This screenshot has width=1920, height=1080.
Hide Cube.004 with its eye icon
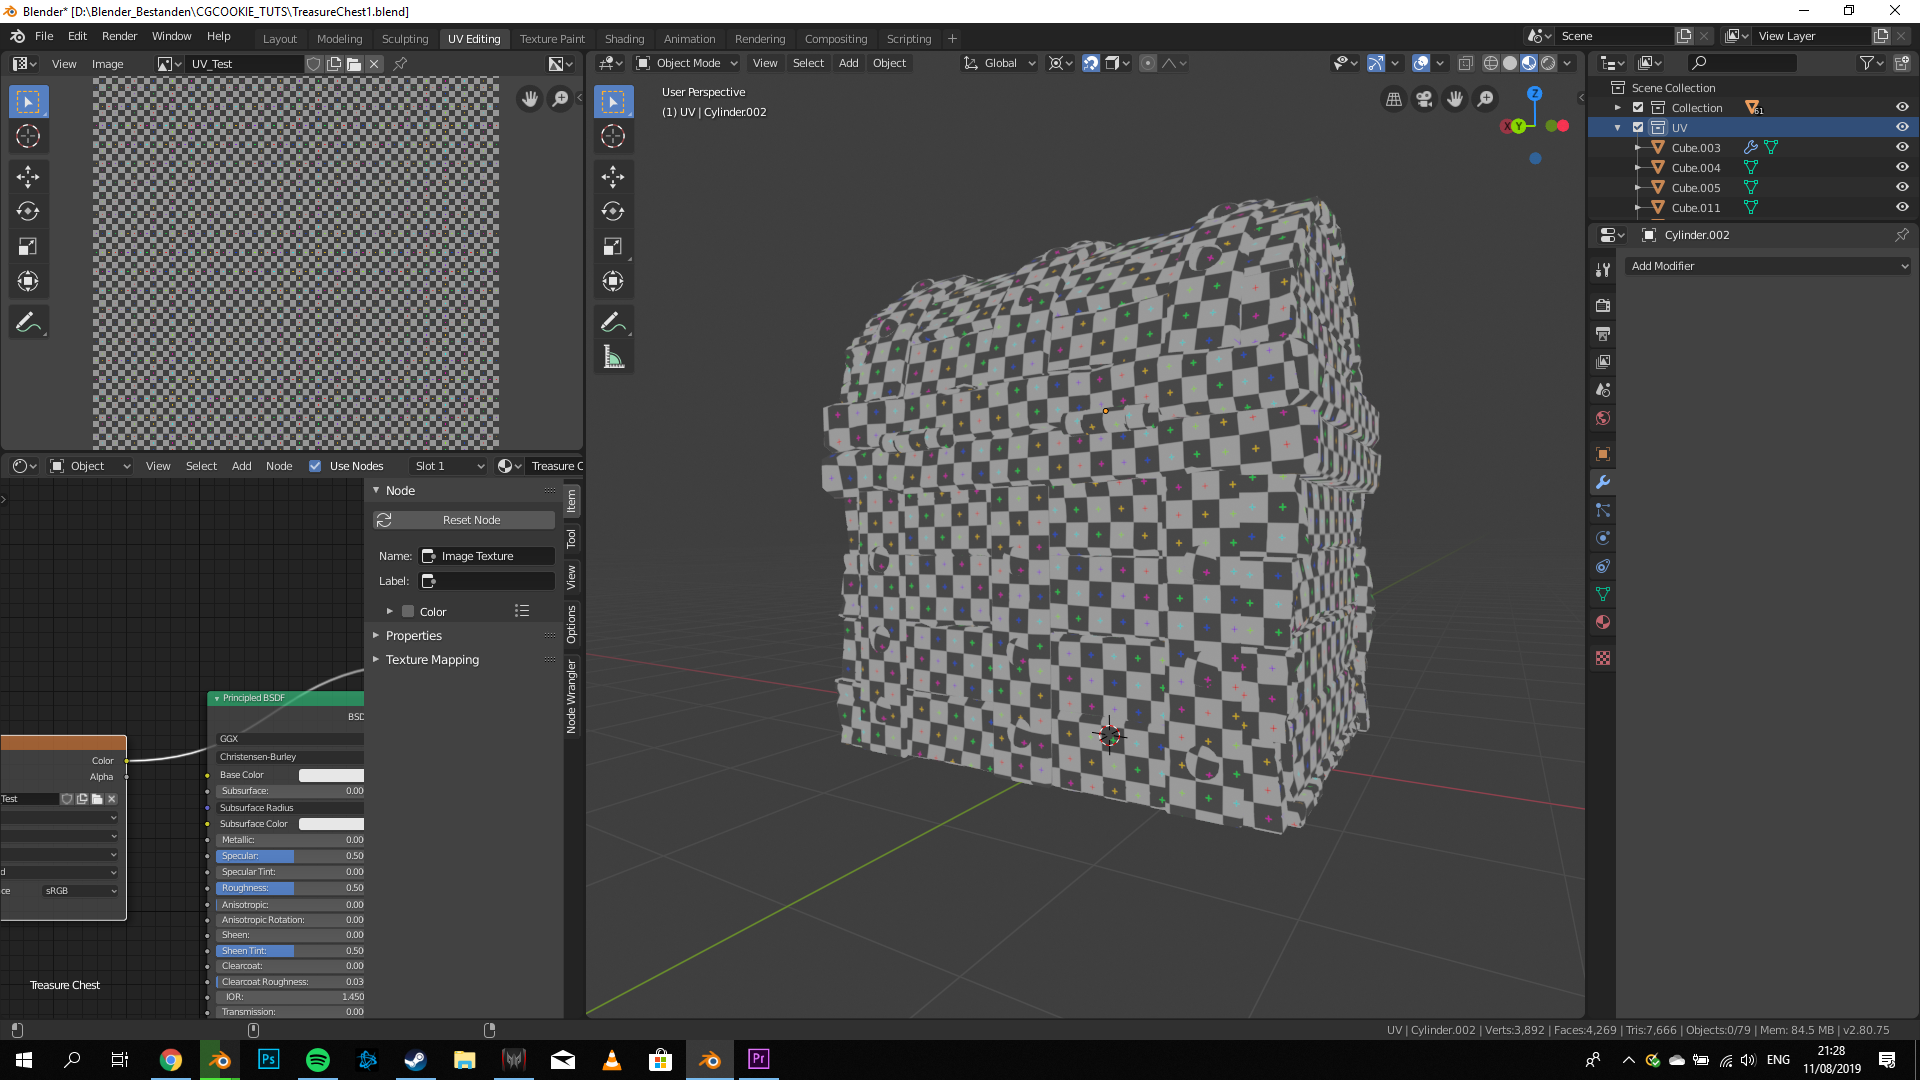[1902, 167]
